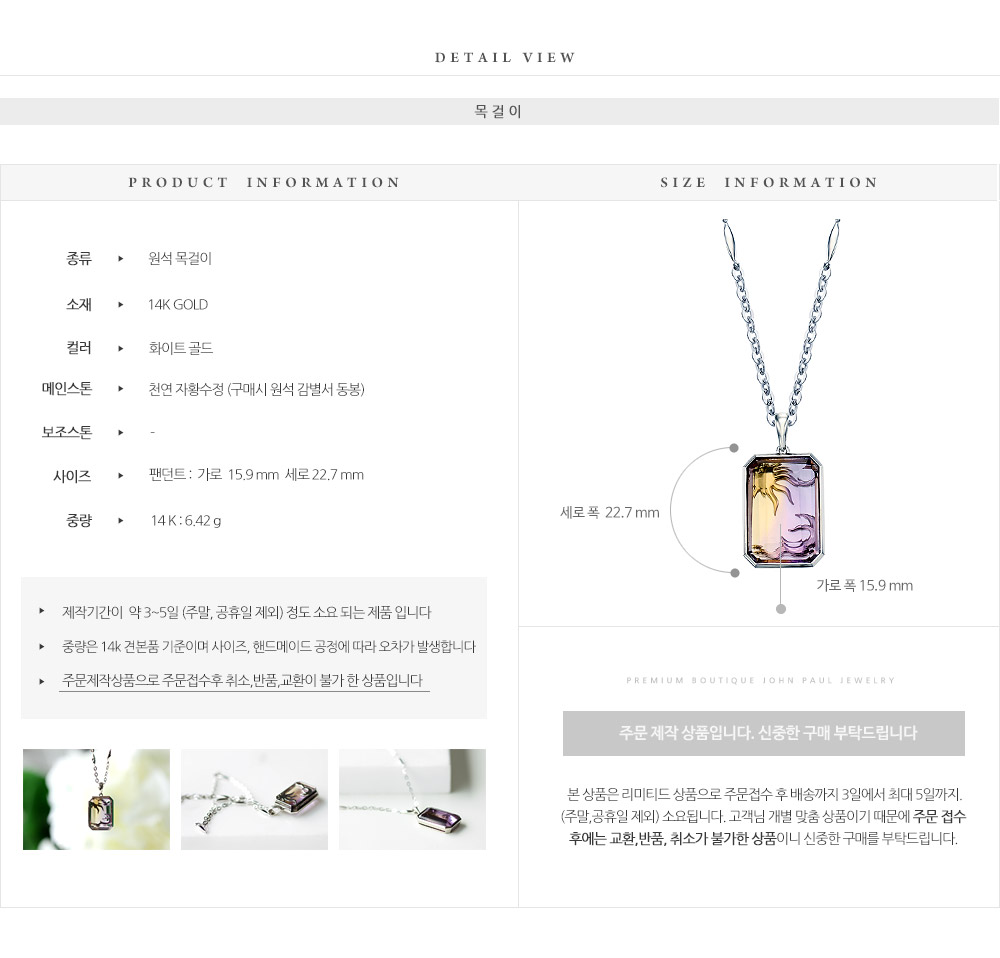Click the DETAIL VIEW heading

(x=505, y=57)
